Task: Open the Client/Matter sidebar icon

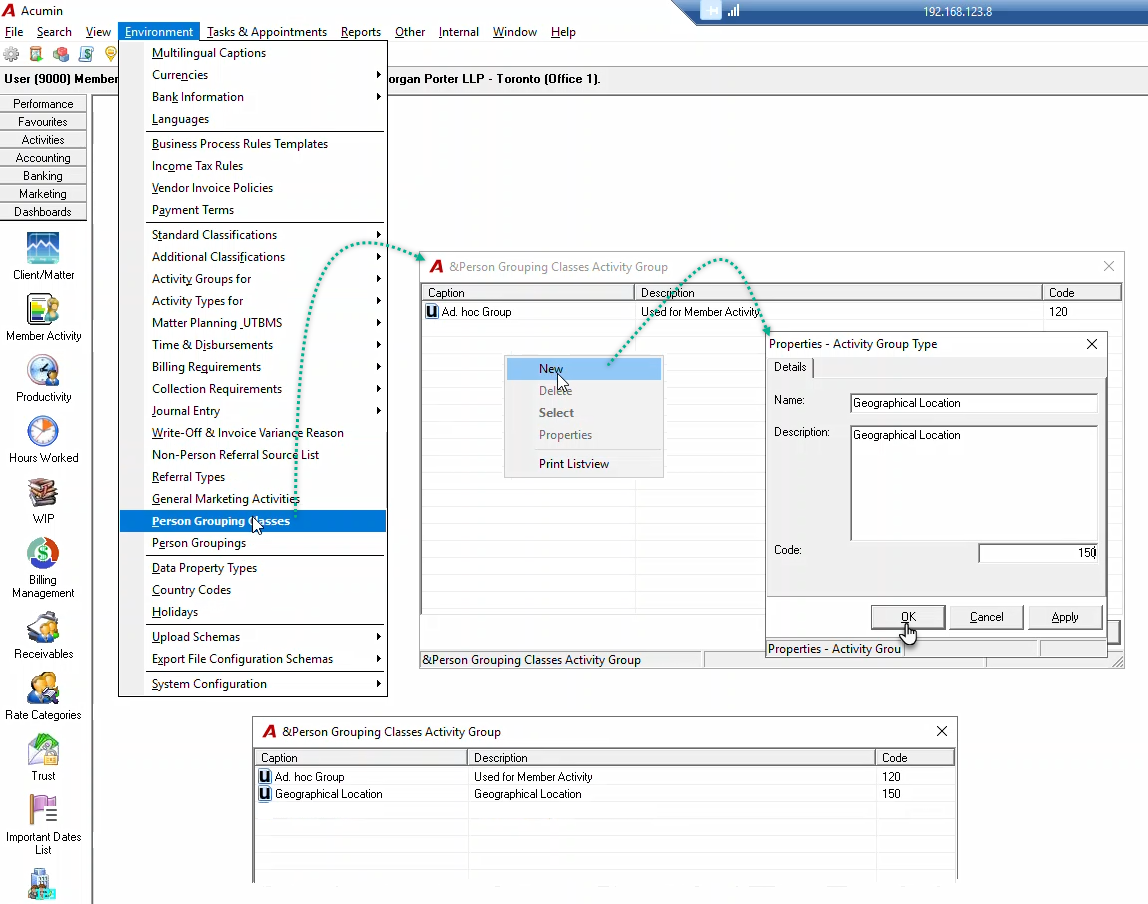Action: tap(43, 249)
